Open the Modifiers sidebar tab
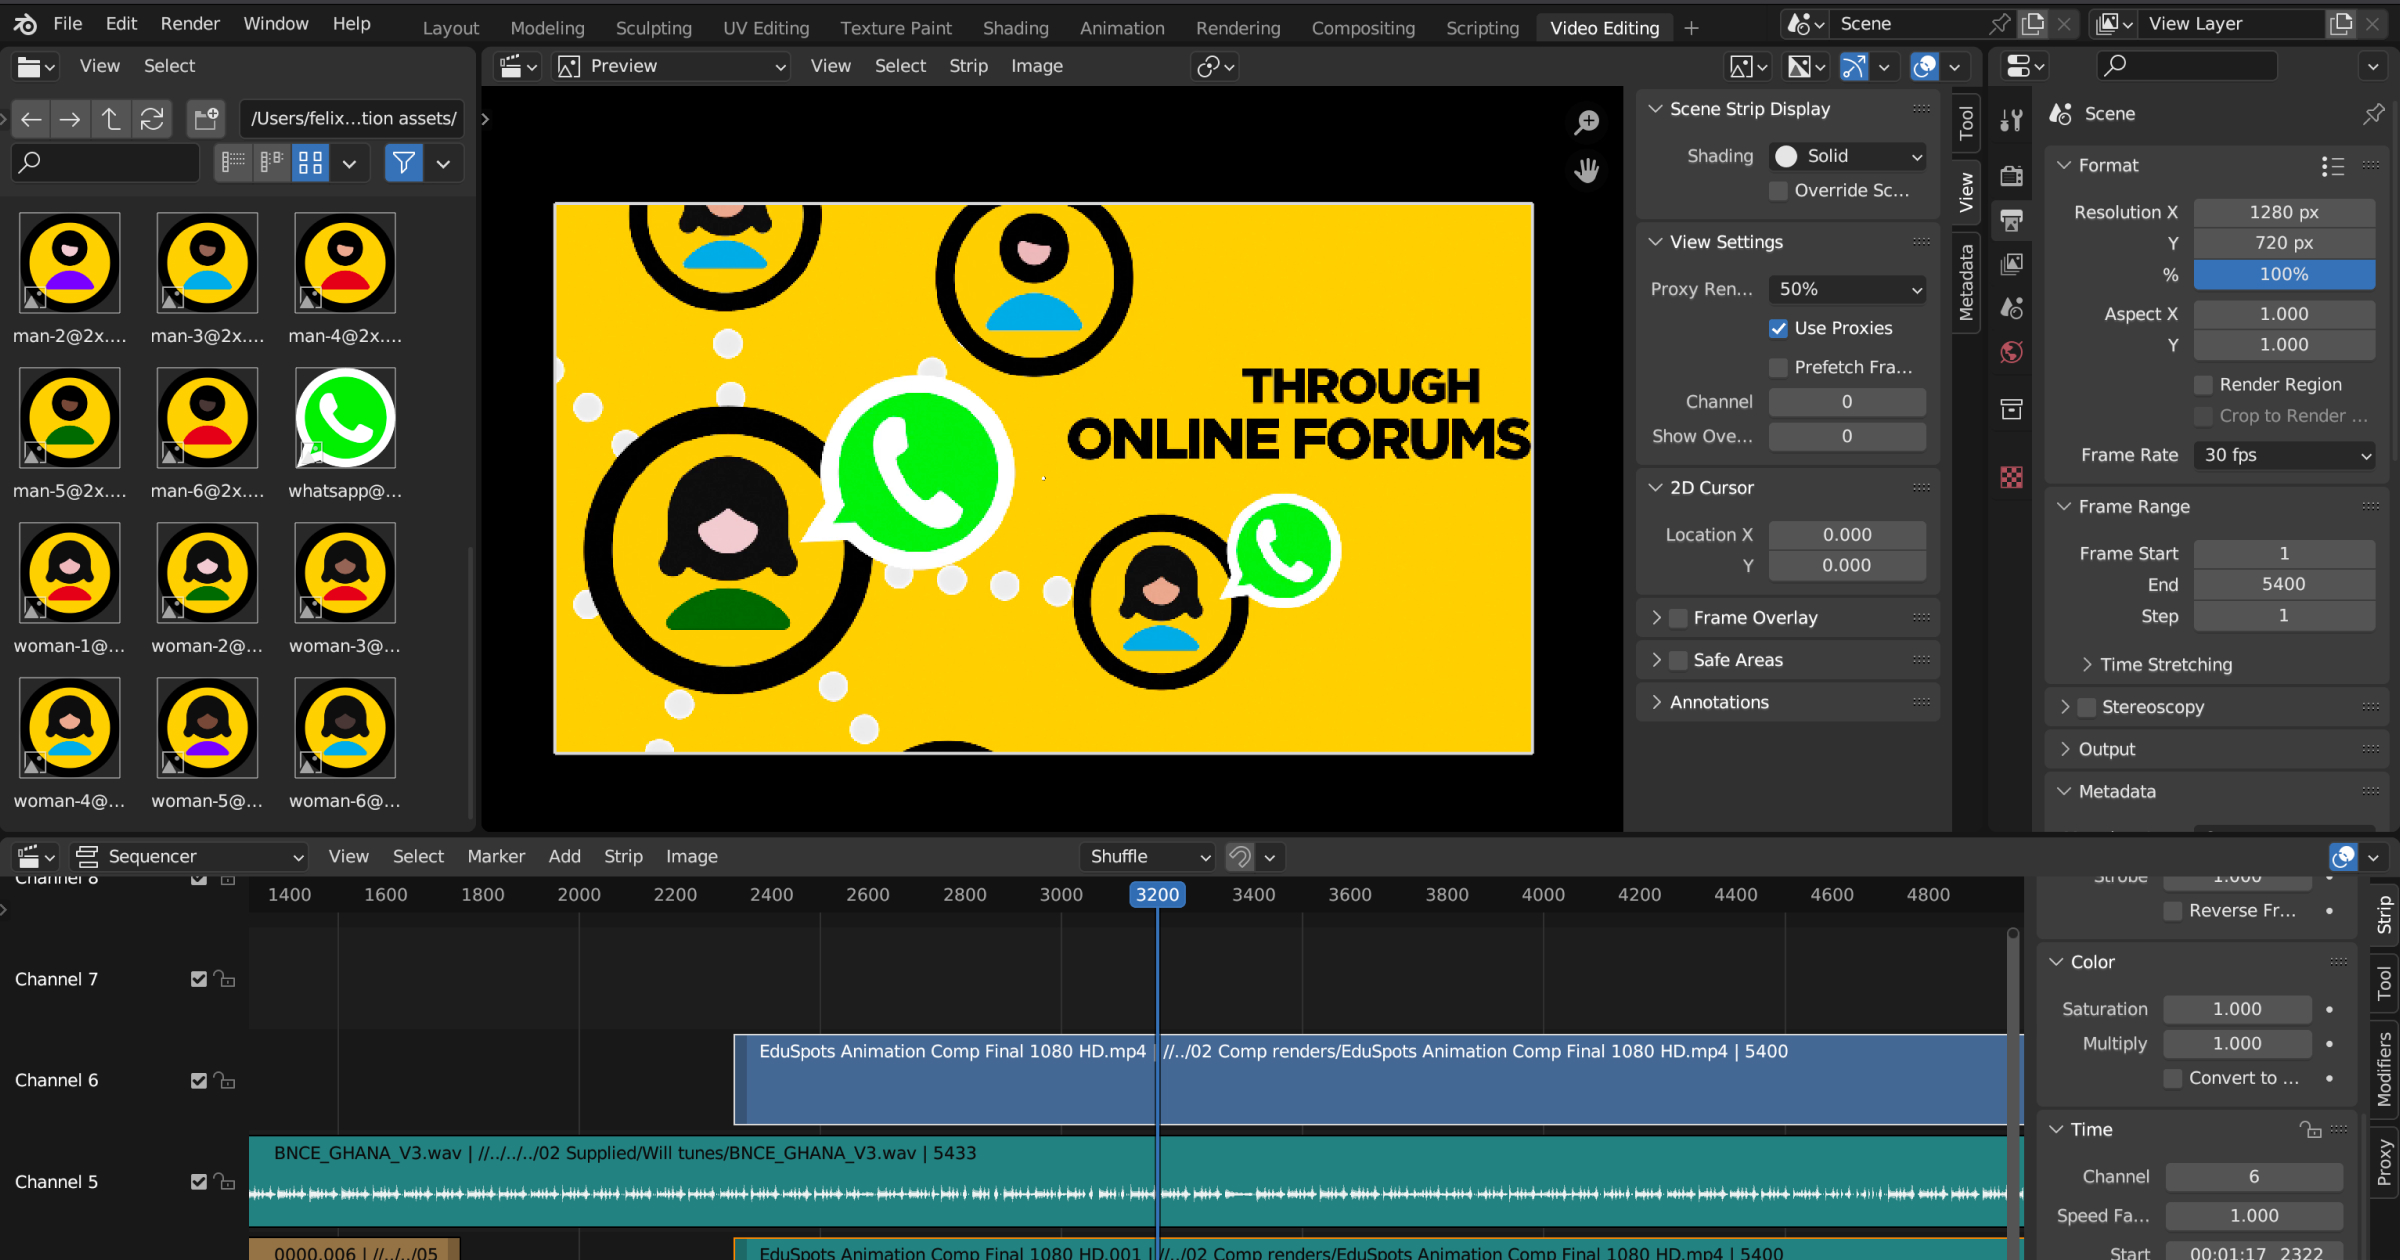 point(2385,1069)
